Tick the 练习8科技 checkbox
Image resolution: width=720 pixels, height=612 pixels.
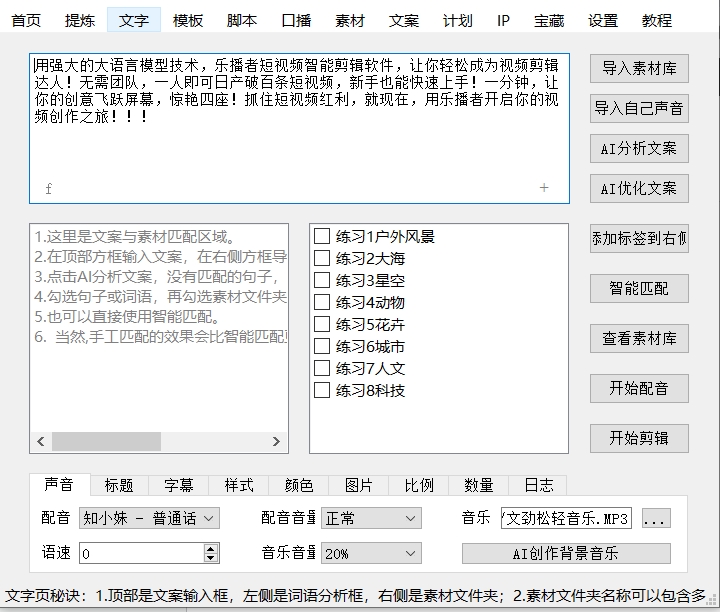(322, 390)
